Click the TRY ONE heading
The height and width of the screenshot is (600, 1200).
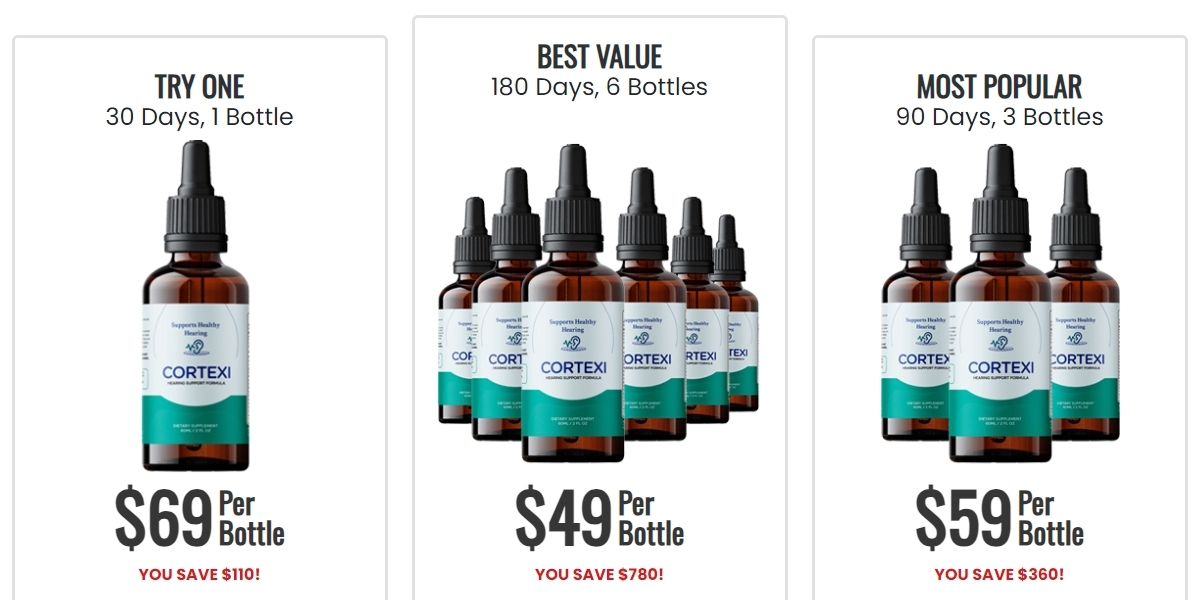(200, 87)
